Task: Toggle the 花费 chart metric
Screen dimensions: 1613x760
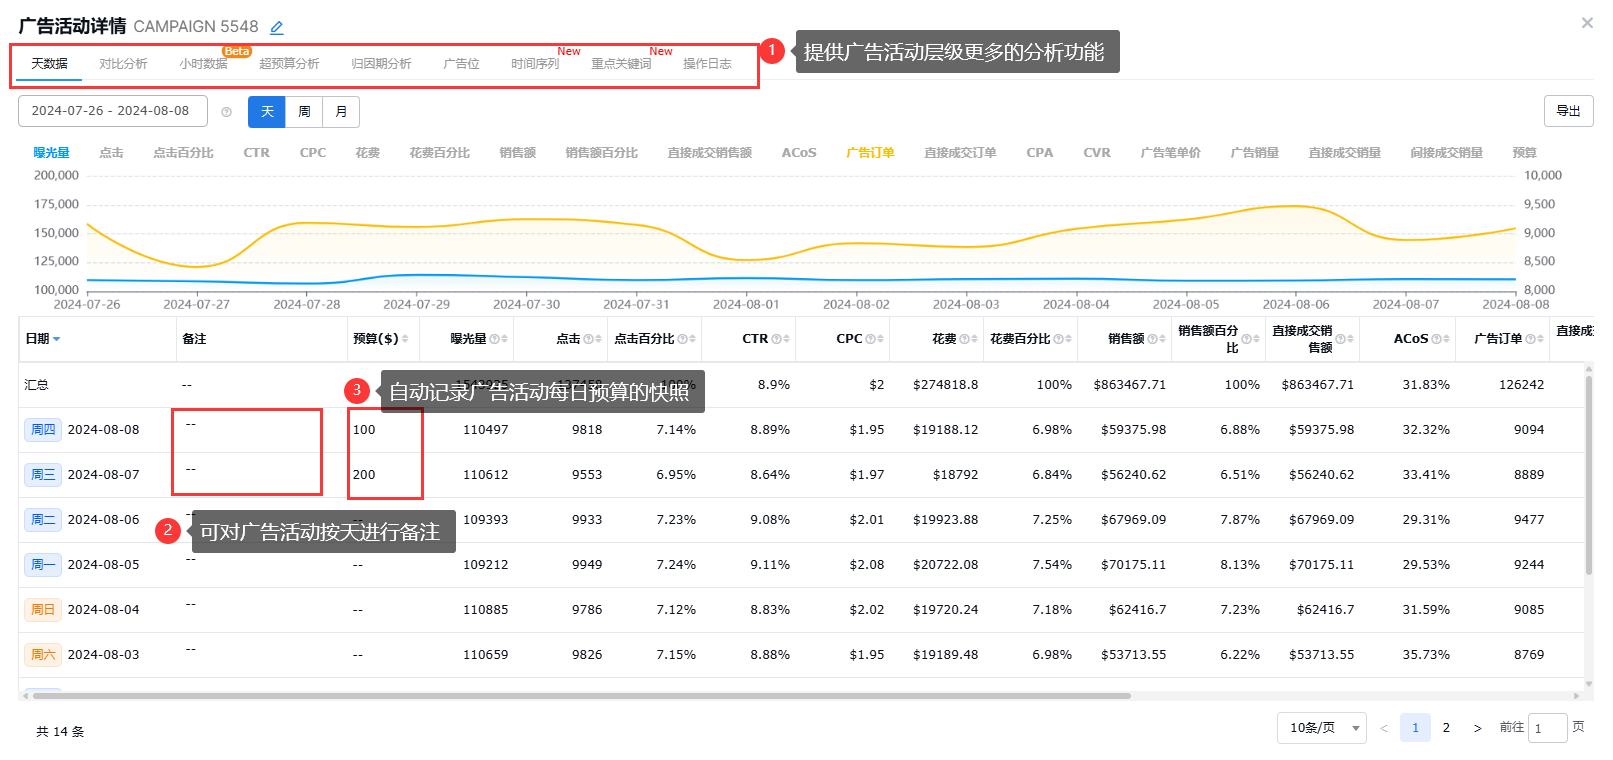Action: [x=367, y=153]
